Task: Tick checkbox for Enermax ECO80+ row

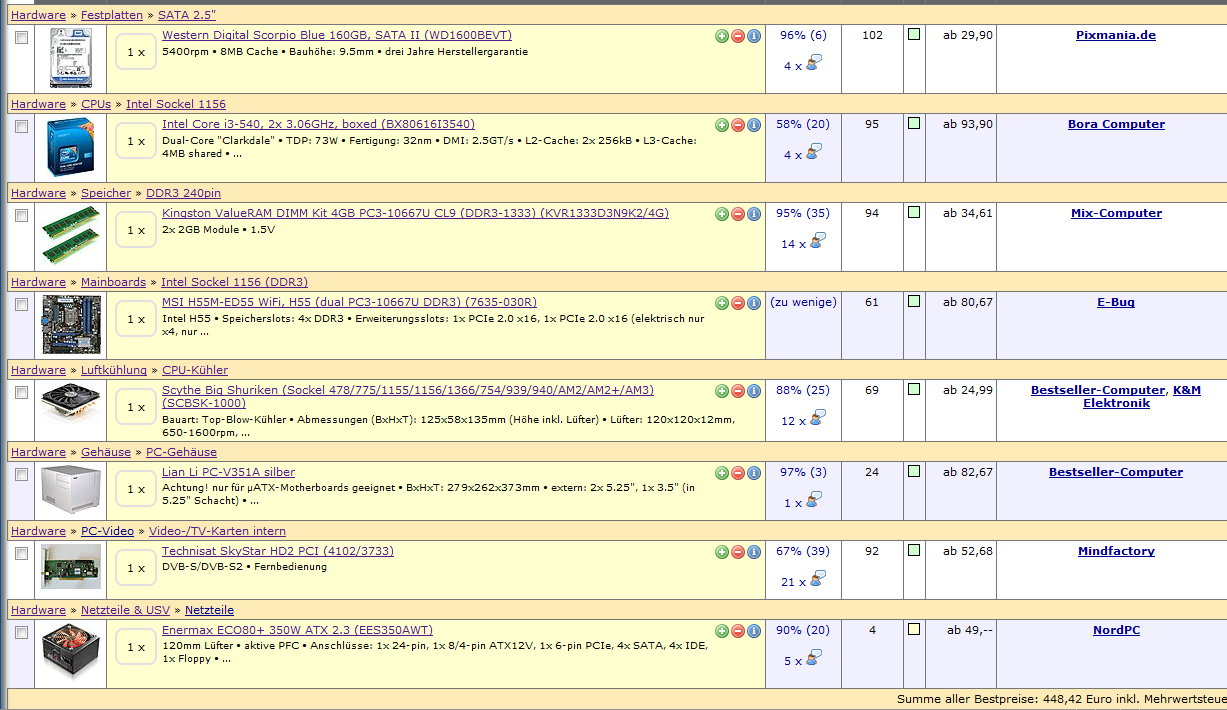Action: pyautogui.click(x=22, y=632)
